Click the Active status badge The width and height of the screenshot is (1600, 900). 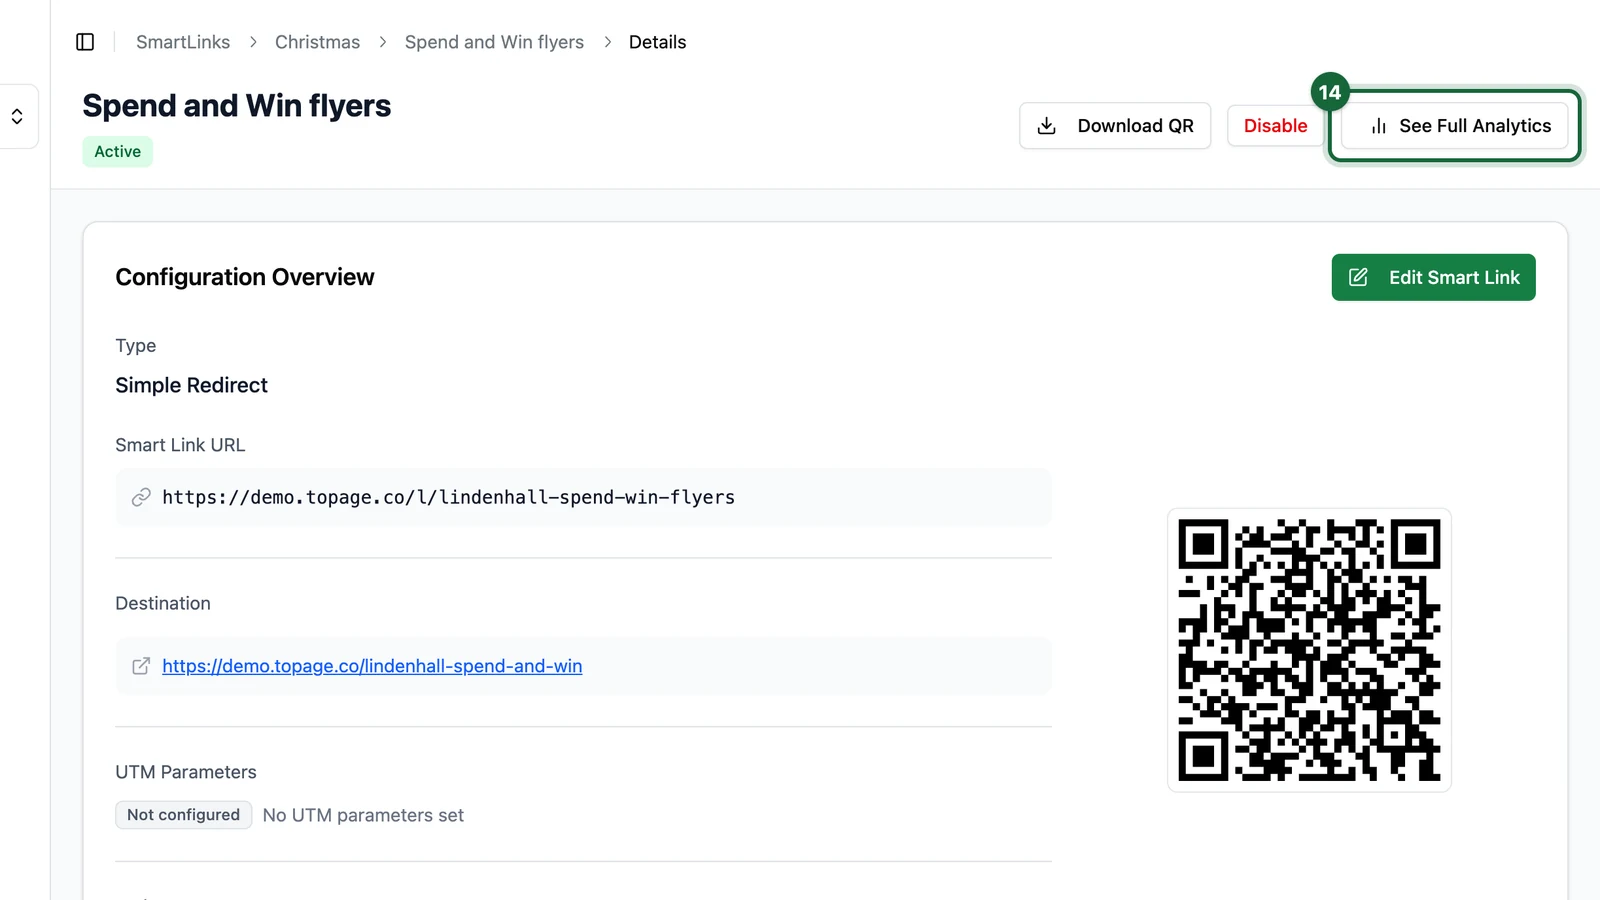click(x=117, y=151)
